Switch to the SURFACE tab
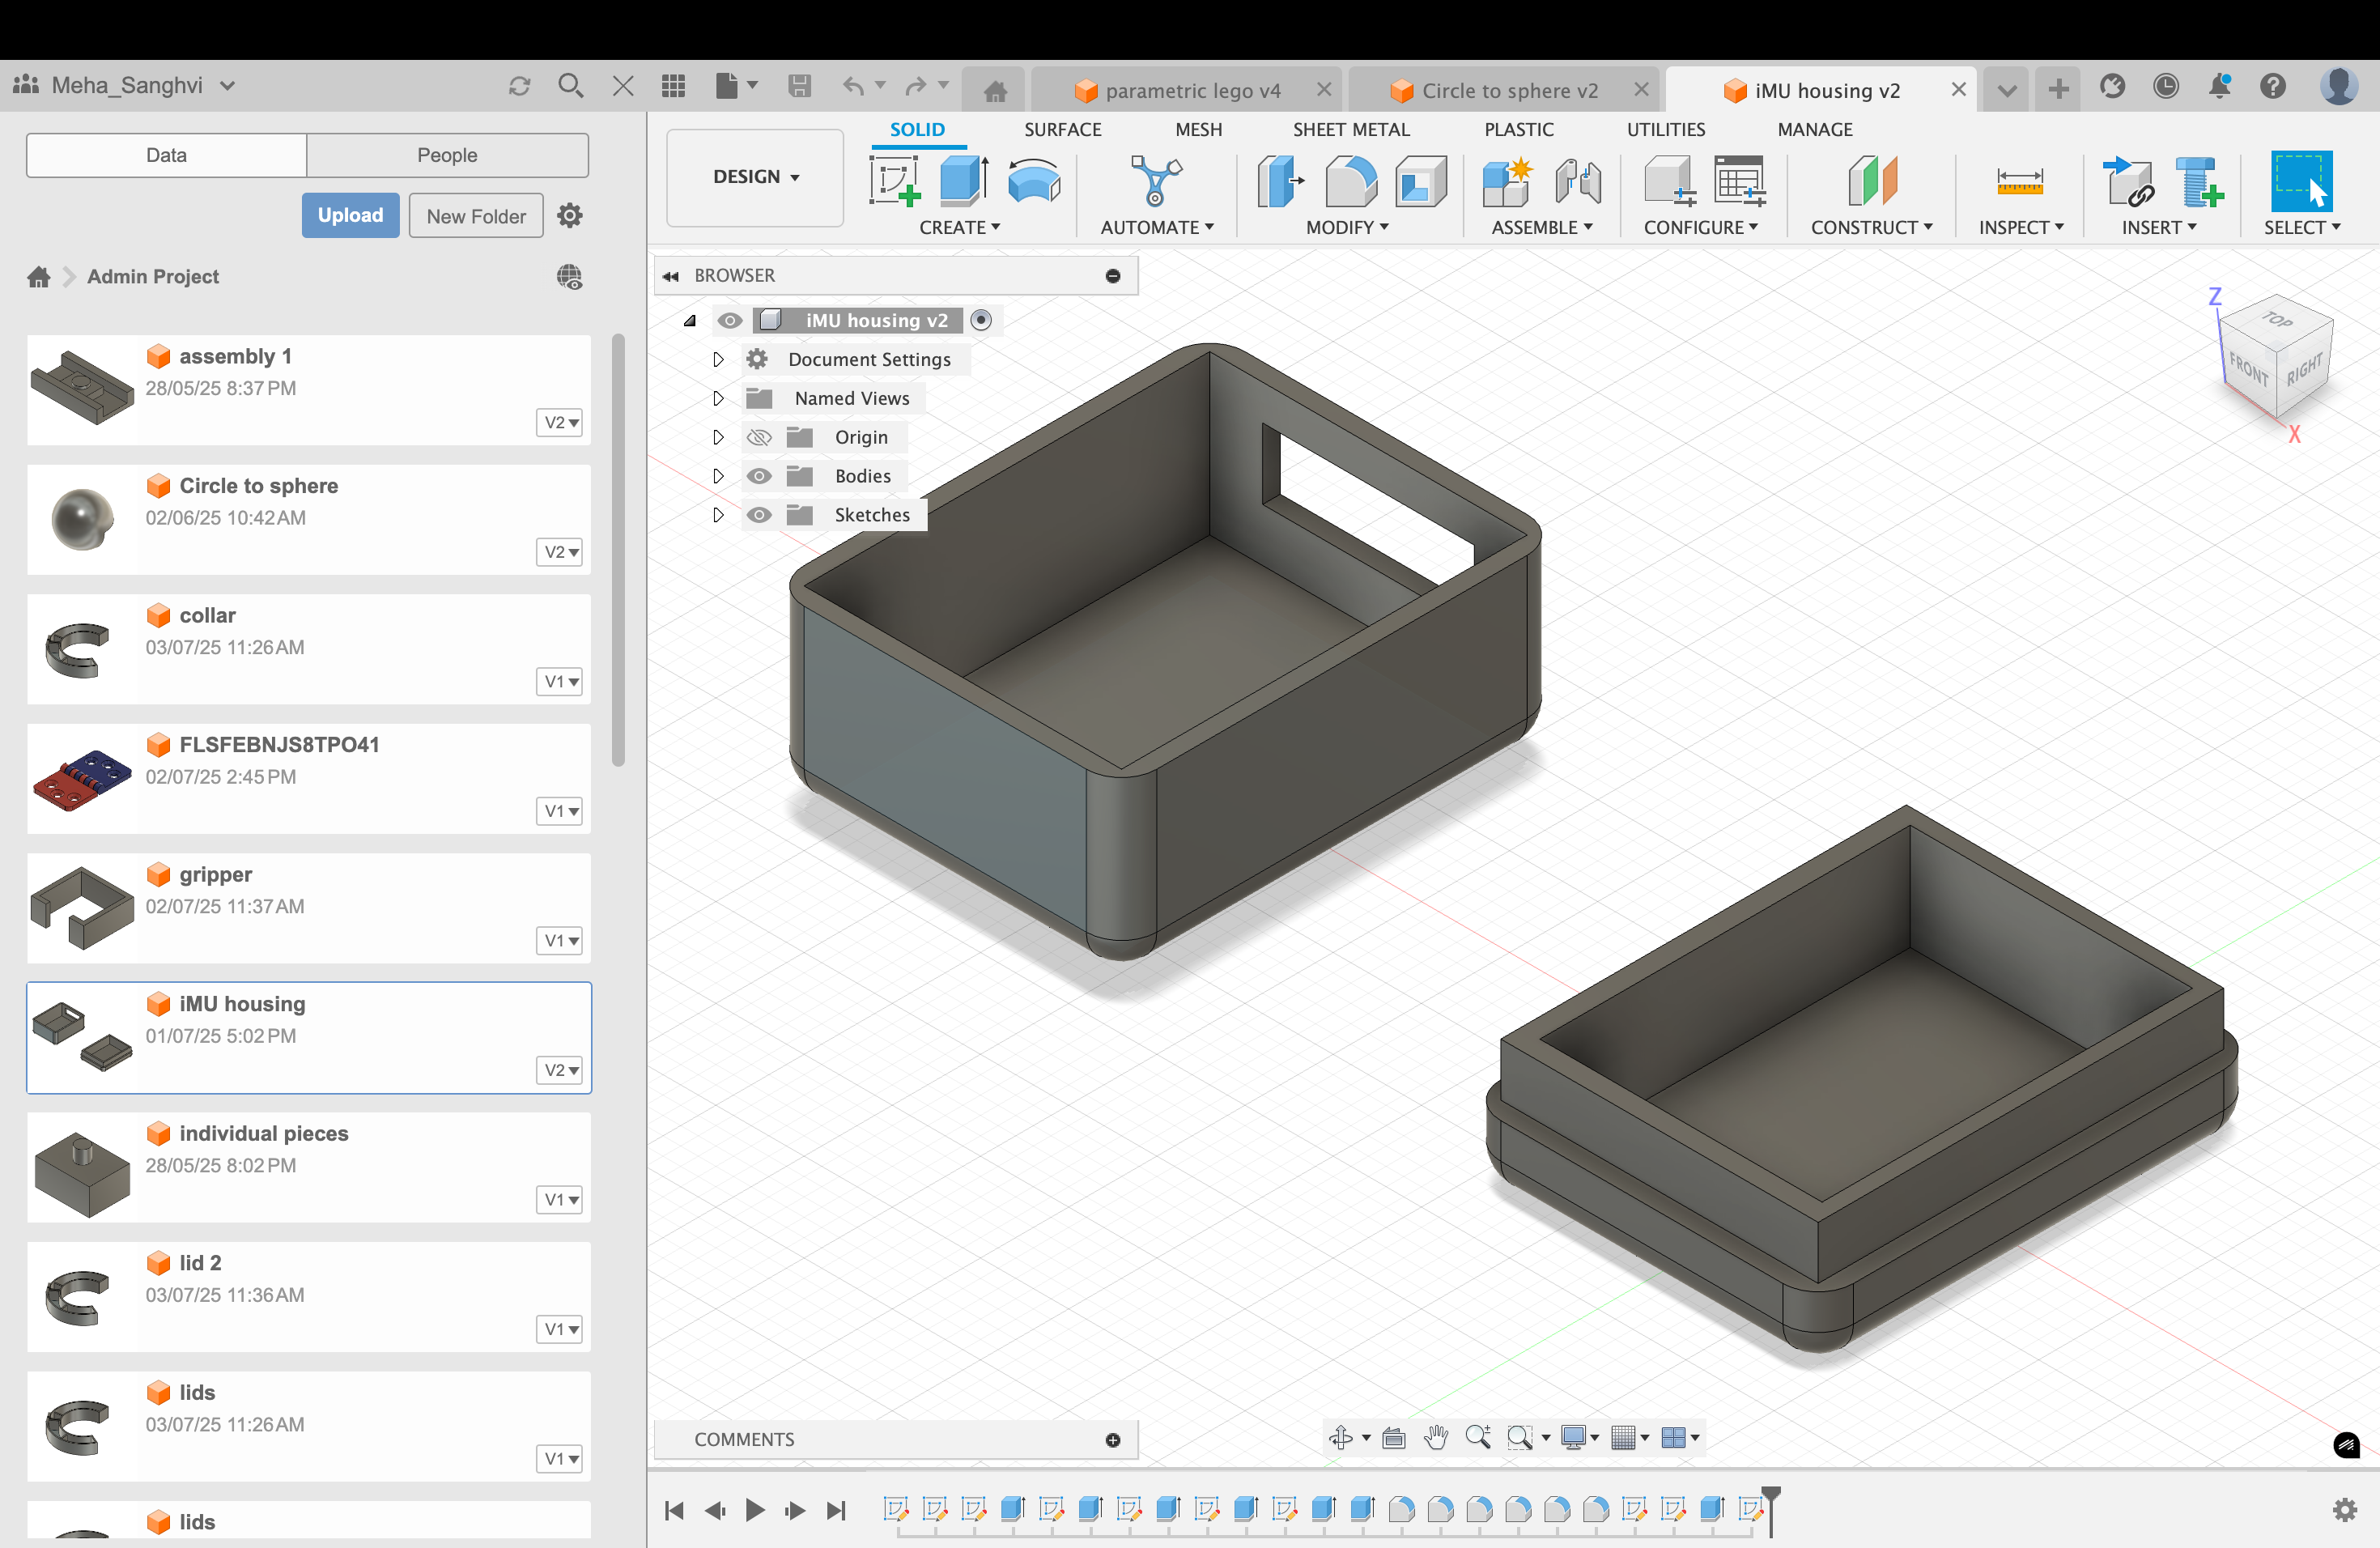 [x=1062, y=129]
